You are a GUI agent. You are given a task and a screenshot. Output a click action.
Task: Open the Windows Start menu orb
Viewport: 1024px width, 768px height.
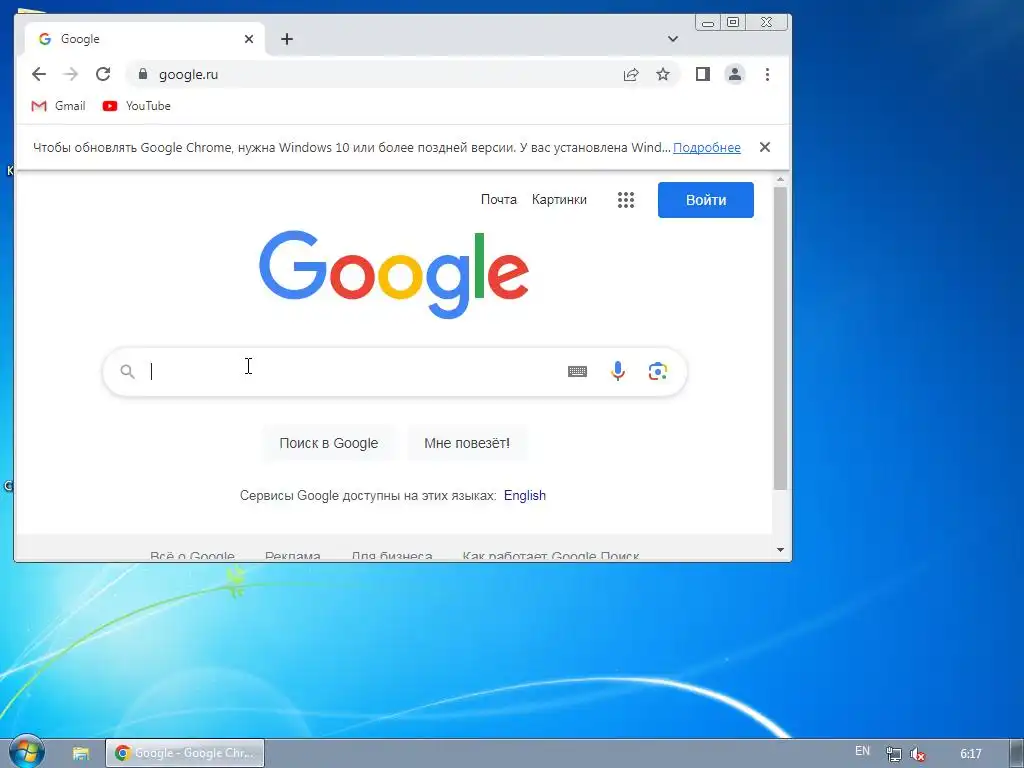pyautogui.click(x=27, y=752)
